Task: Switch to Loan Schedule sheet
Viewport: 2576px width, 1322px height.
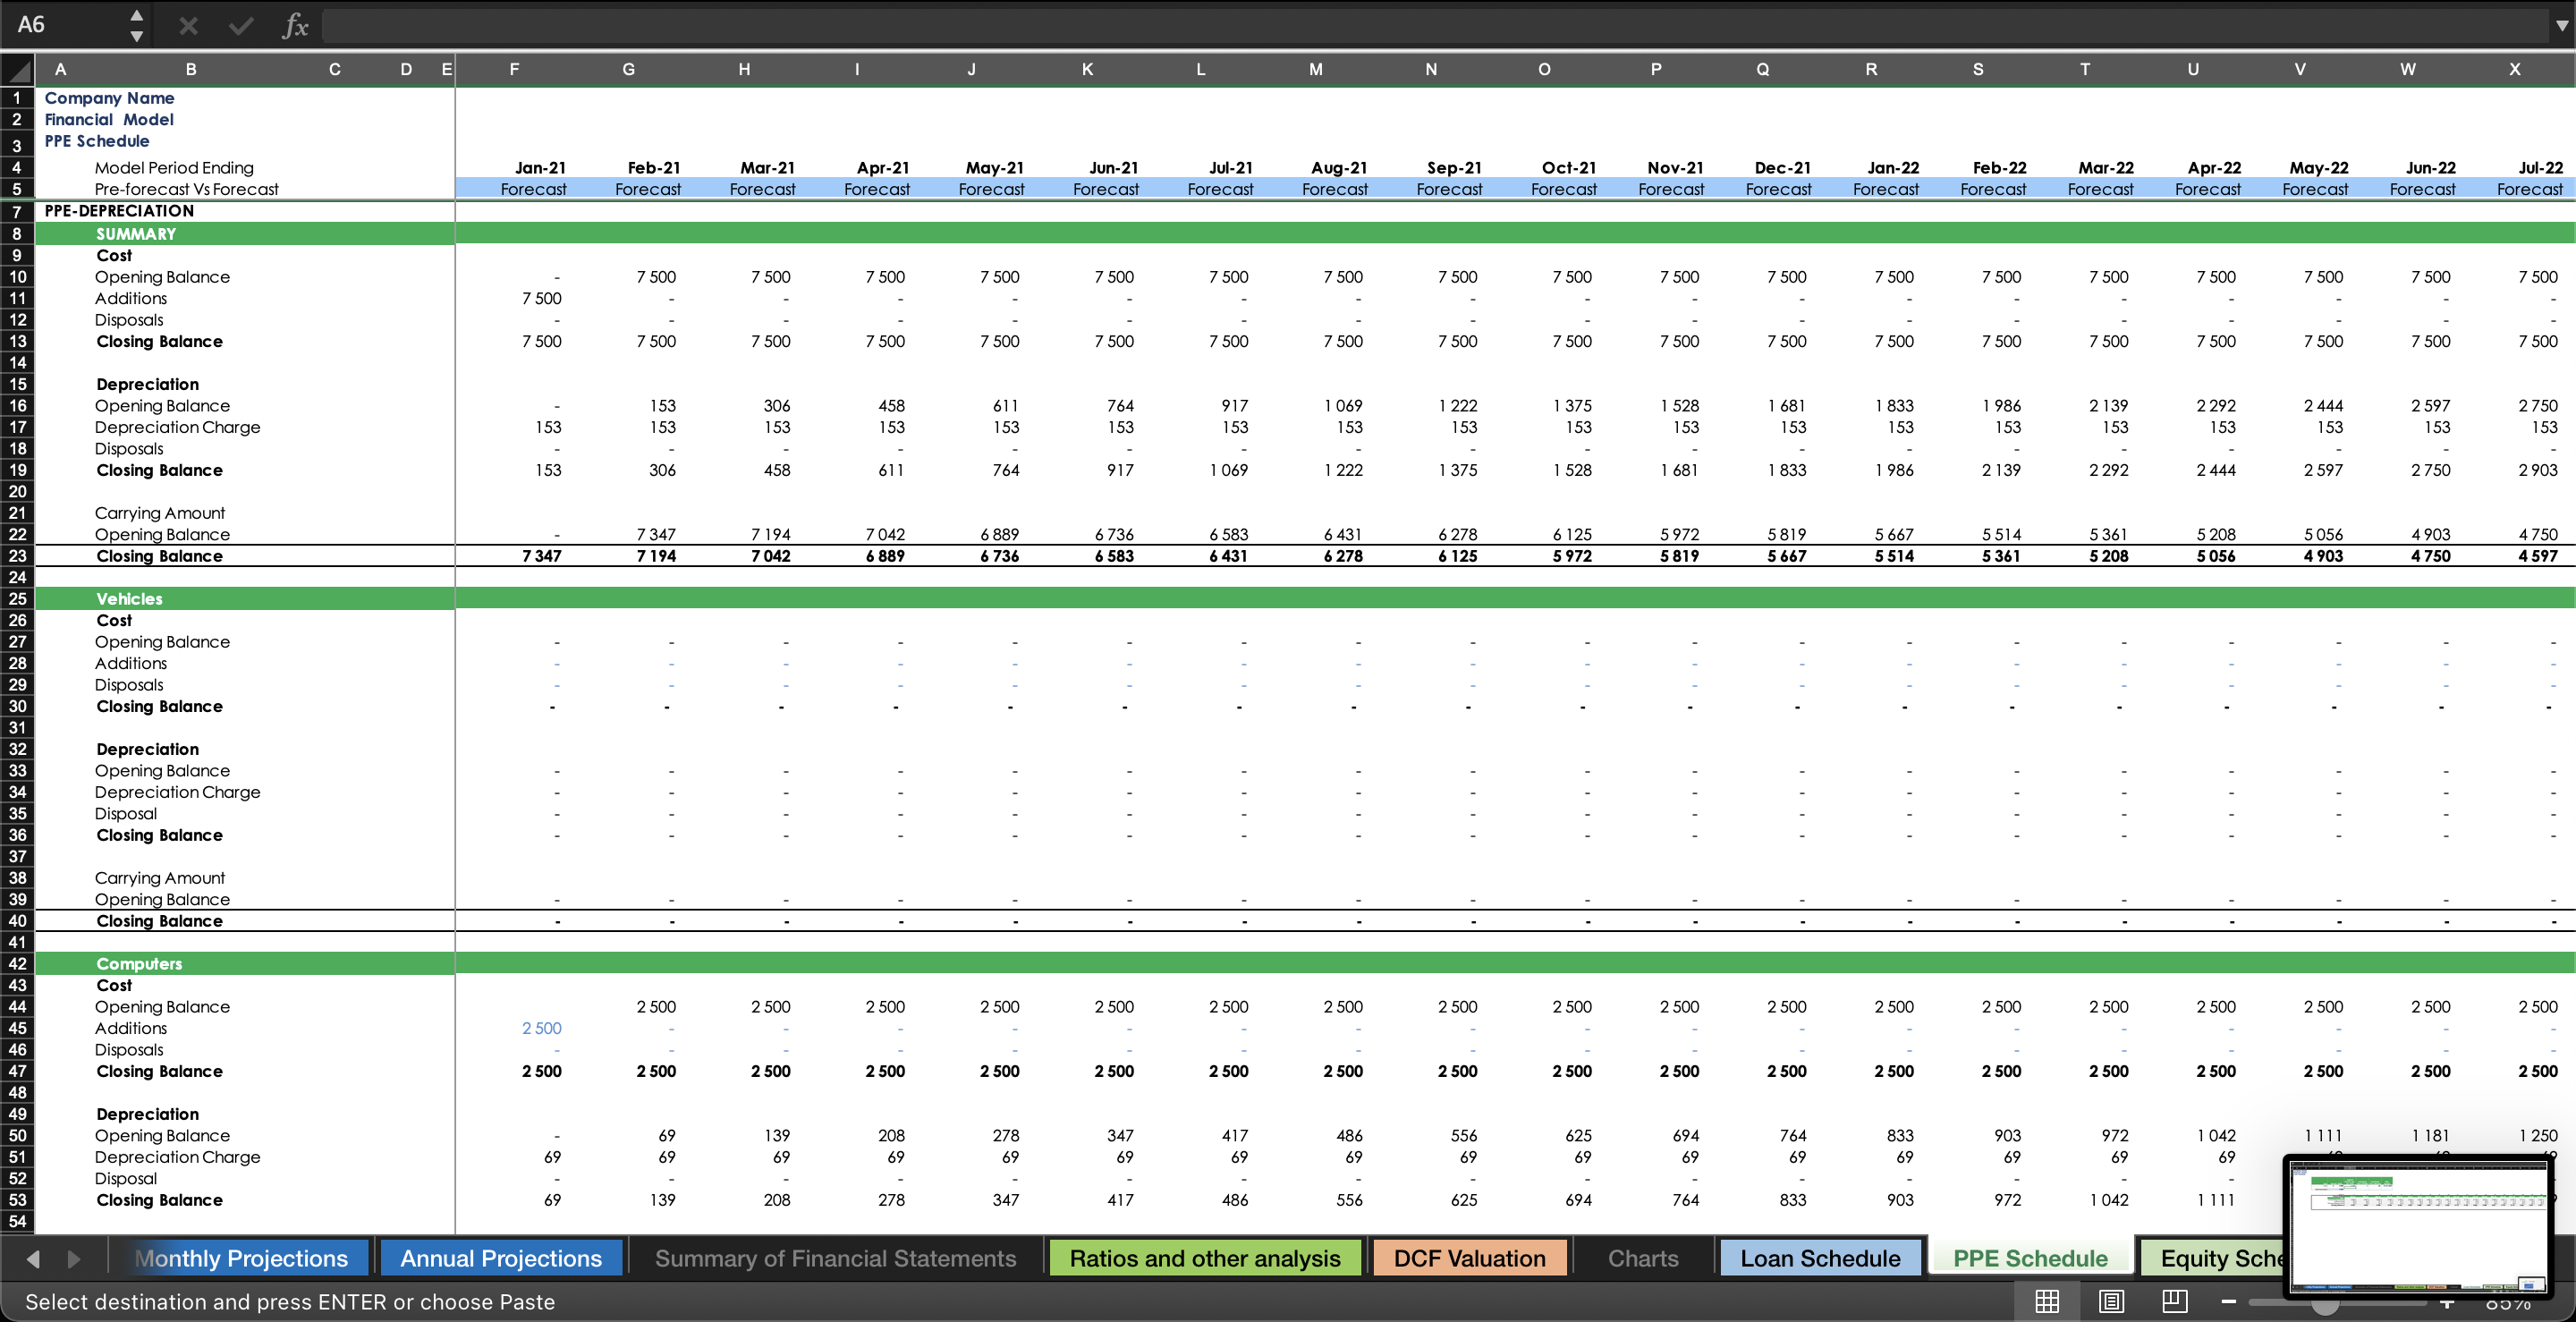Action: tap(1820, 1258)
